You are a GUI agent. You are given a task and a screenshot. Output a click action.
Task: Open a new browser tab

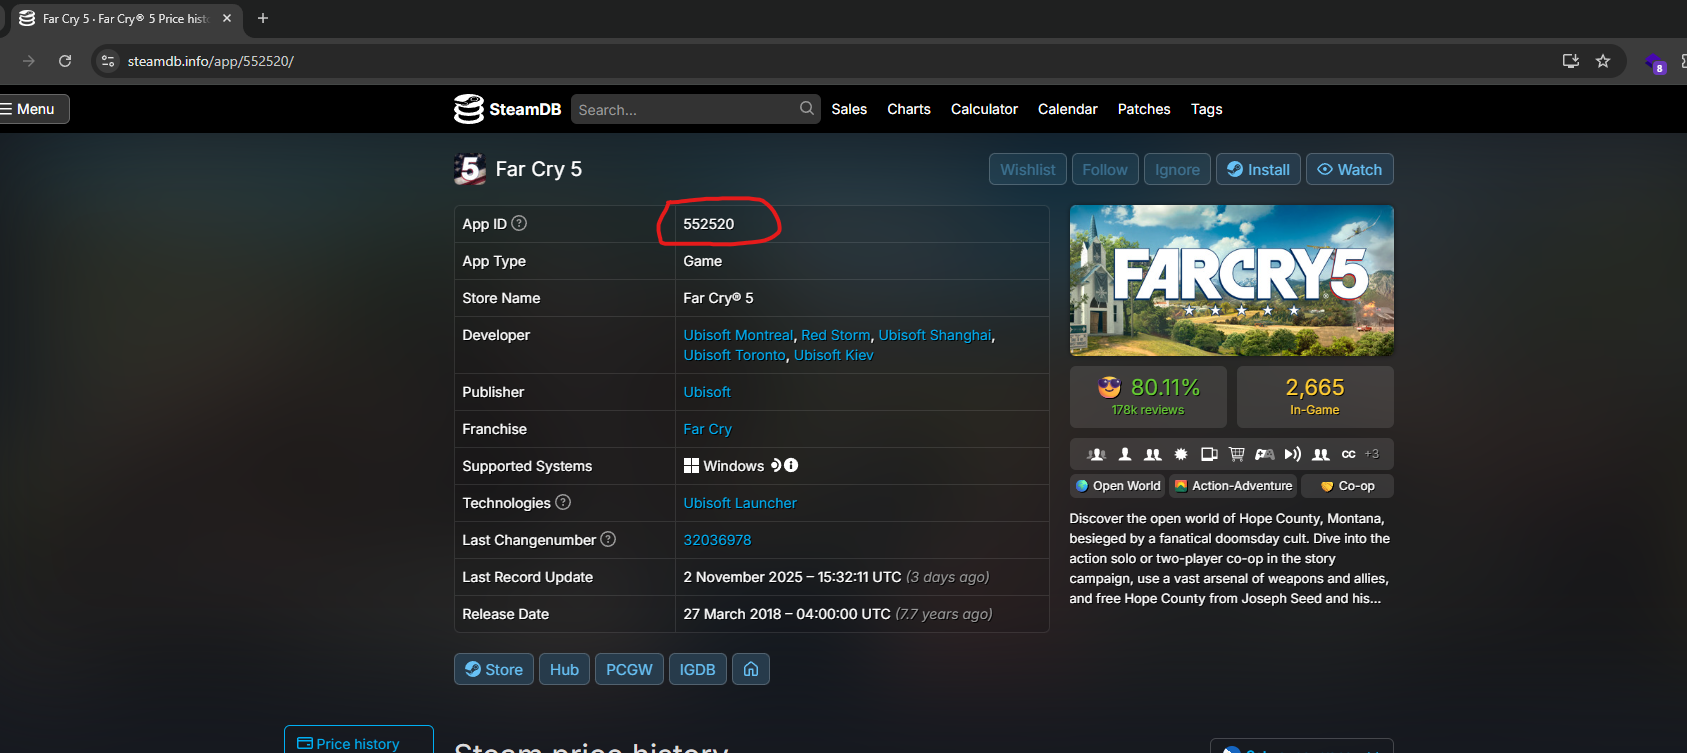click(263, 18)
